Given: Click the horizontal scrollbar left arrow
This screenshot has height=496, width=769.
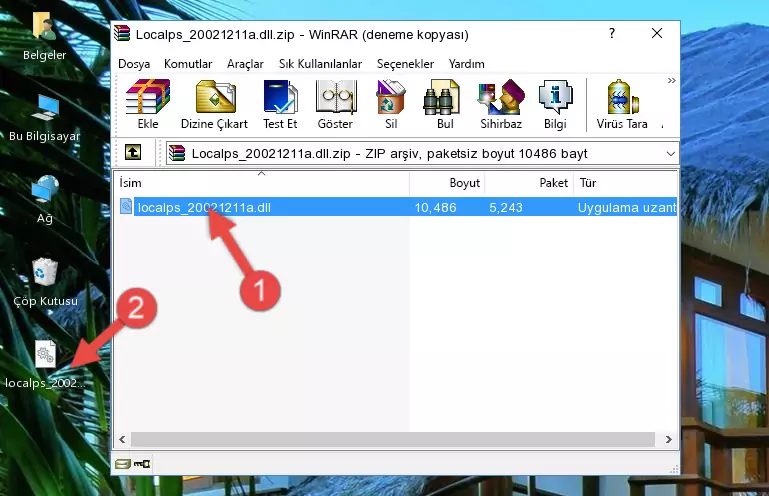Looking at the screenshot, I should coord(122,440).
